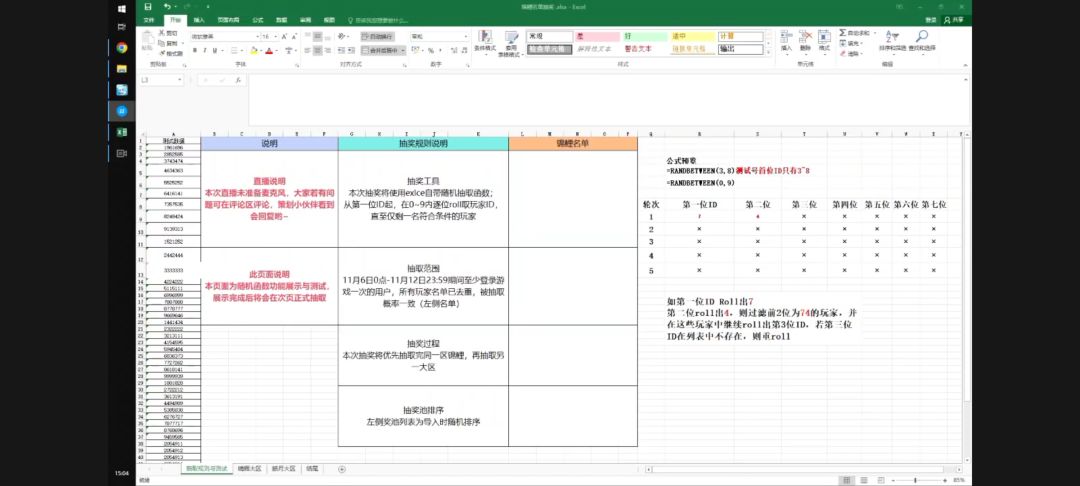Click the Fill button in editing group
Screen dimensions: 1080x486
851,43
